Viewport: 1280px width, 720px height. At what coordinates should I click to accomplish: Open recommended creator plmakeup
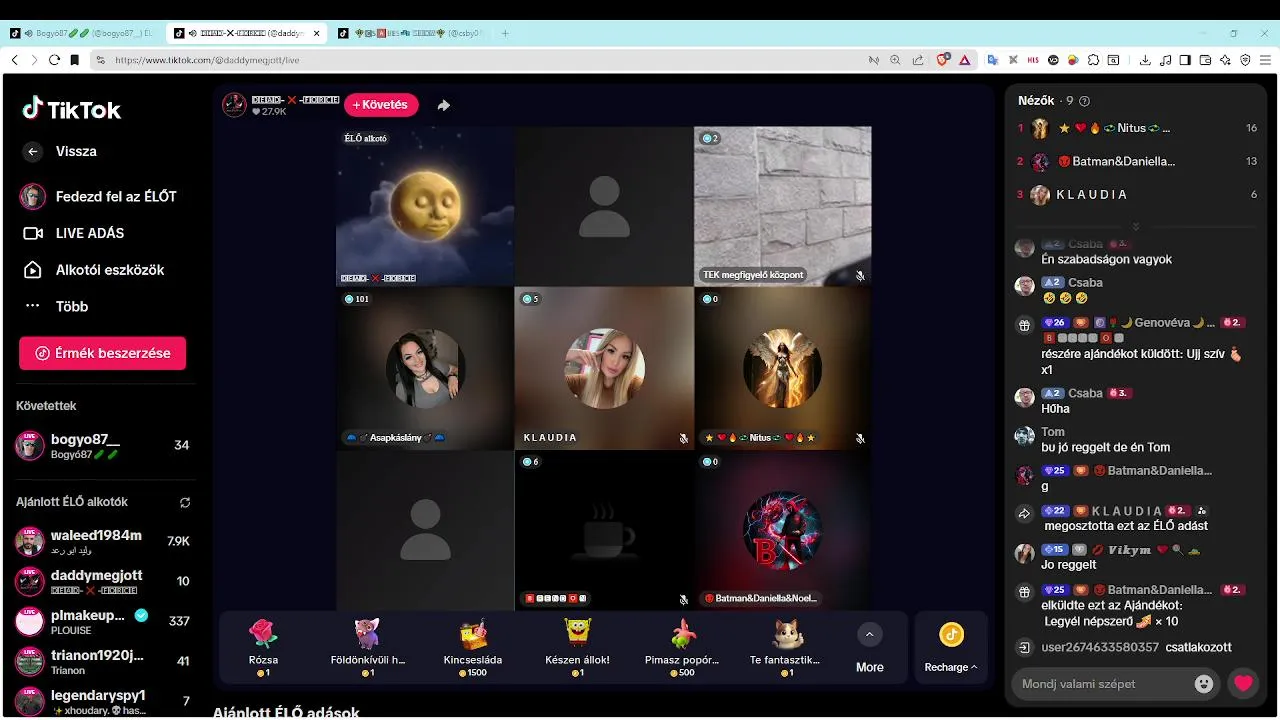102,621
